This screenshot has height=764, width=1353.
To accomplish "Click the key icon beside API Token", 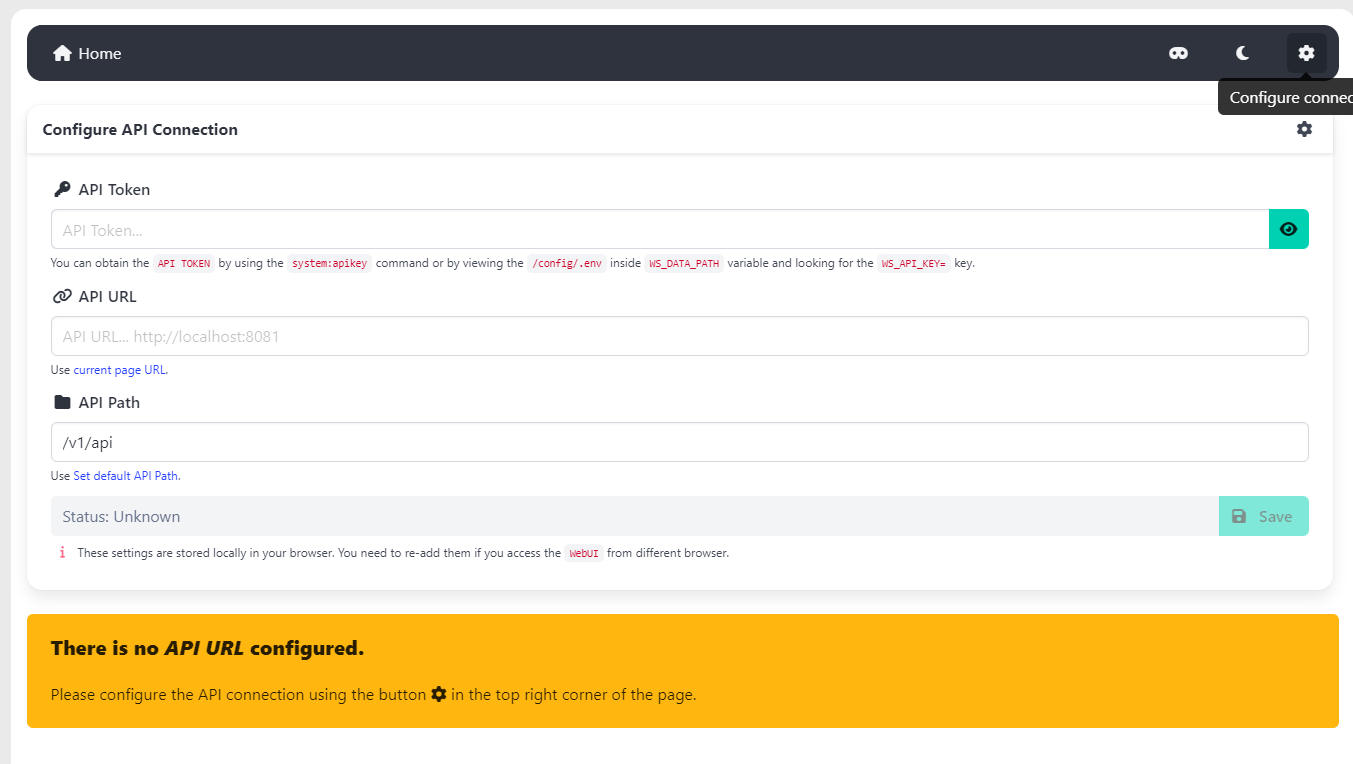I will (62, 189).
